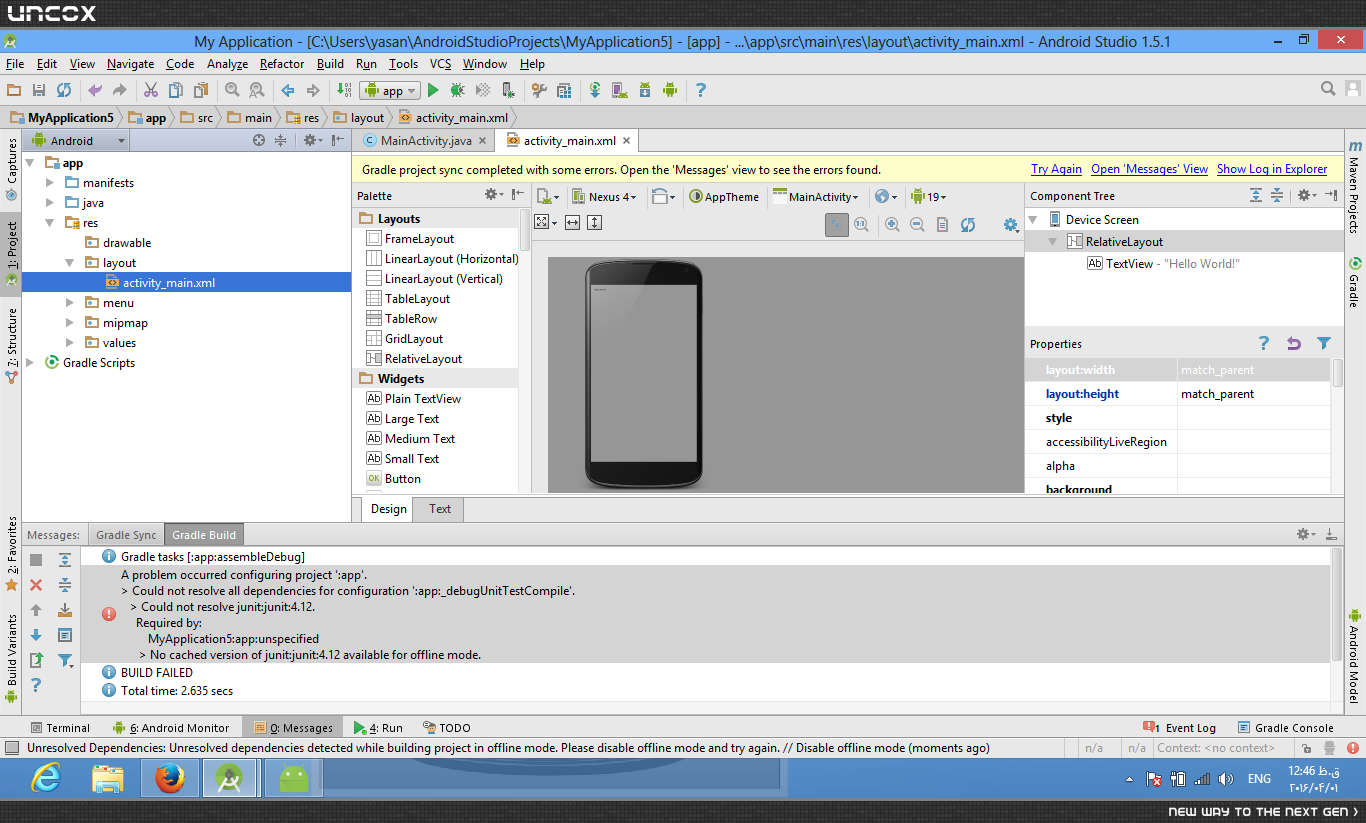
Task: Click Restore Properties default undo icon
Action: (x=1294, y=343)
